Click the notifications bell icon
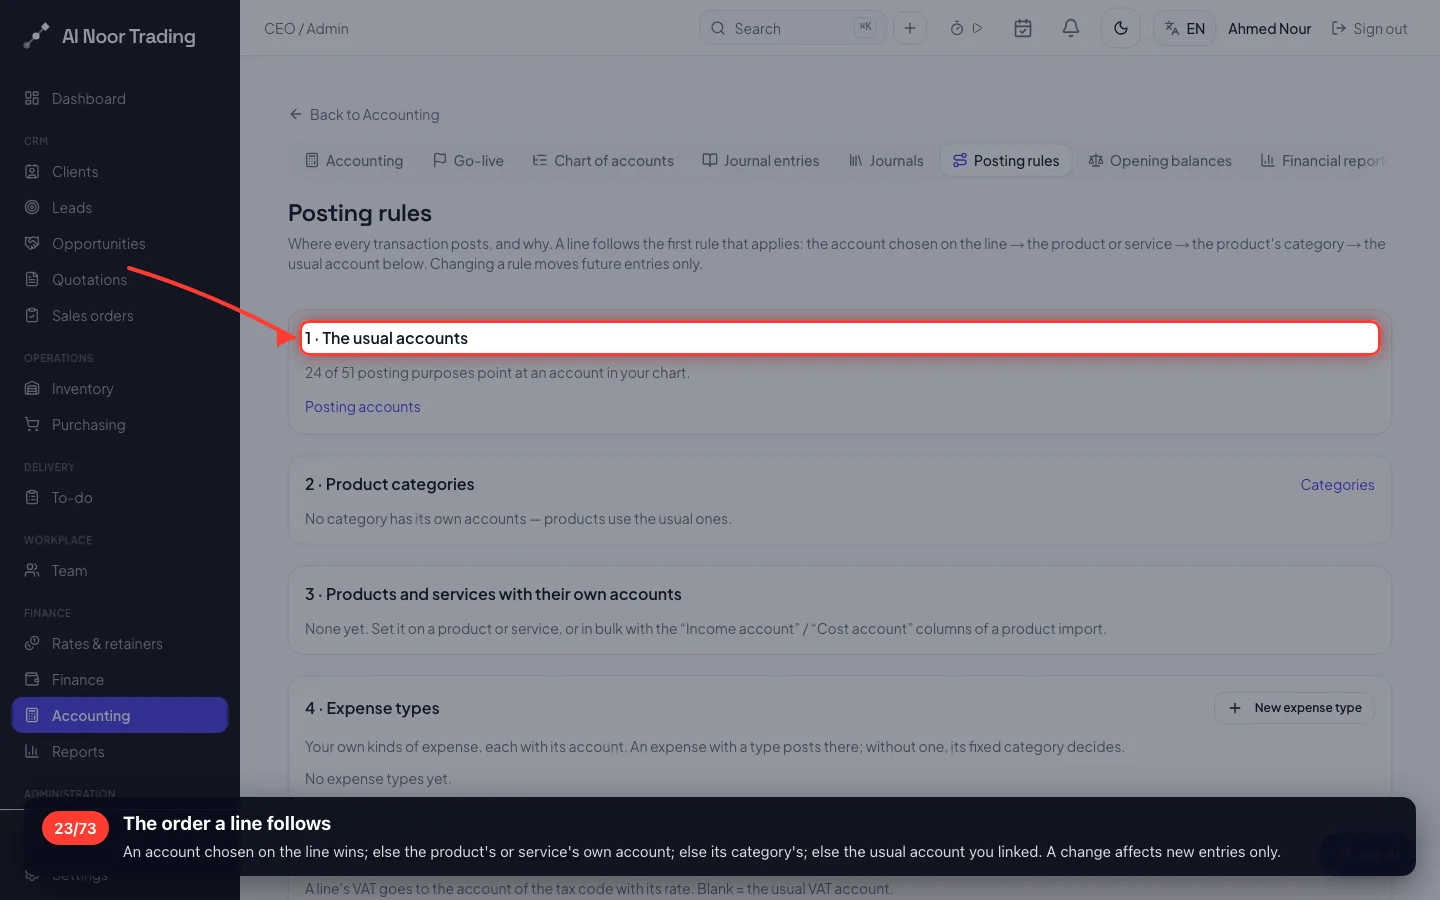The width and height of the screenshot is (1440, 900). [1070, 28]
